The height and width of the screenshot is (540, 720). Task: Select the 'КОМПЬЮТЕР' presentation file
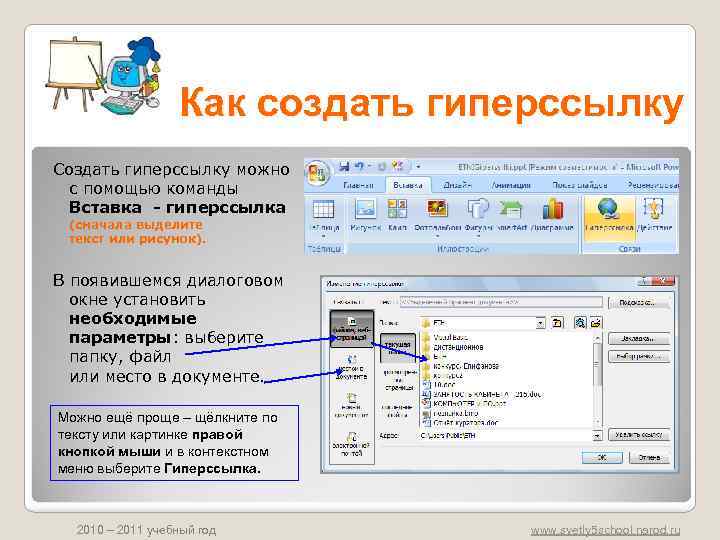464,404
